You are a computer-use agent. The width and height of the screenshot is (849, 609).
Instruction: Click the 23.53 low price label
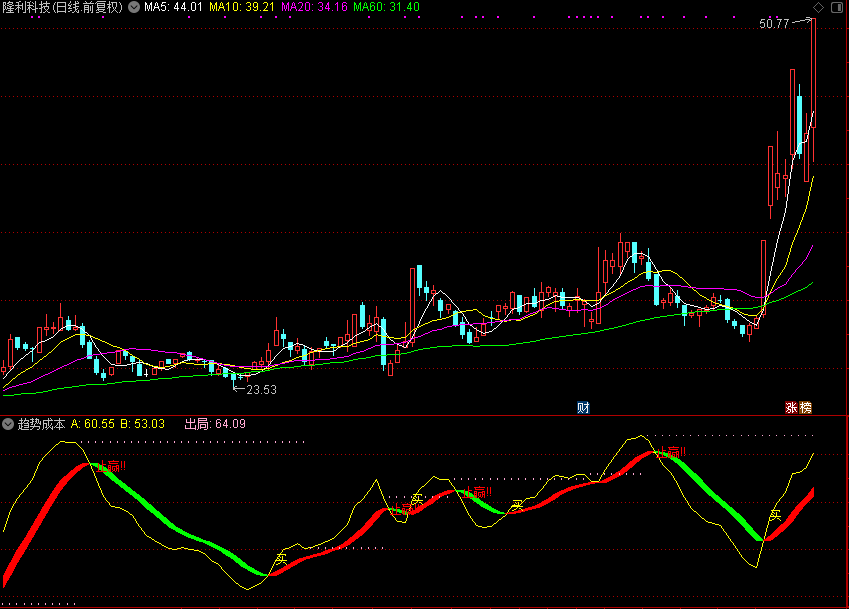(x=262, y=390)
